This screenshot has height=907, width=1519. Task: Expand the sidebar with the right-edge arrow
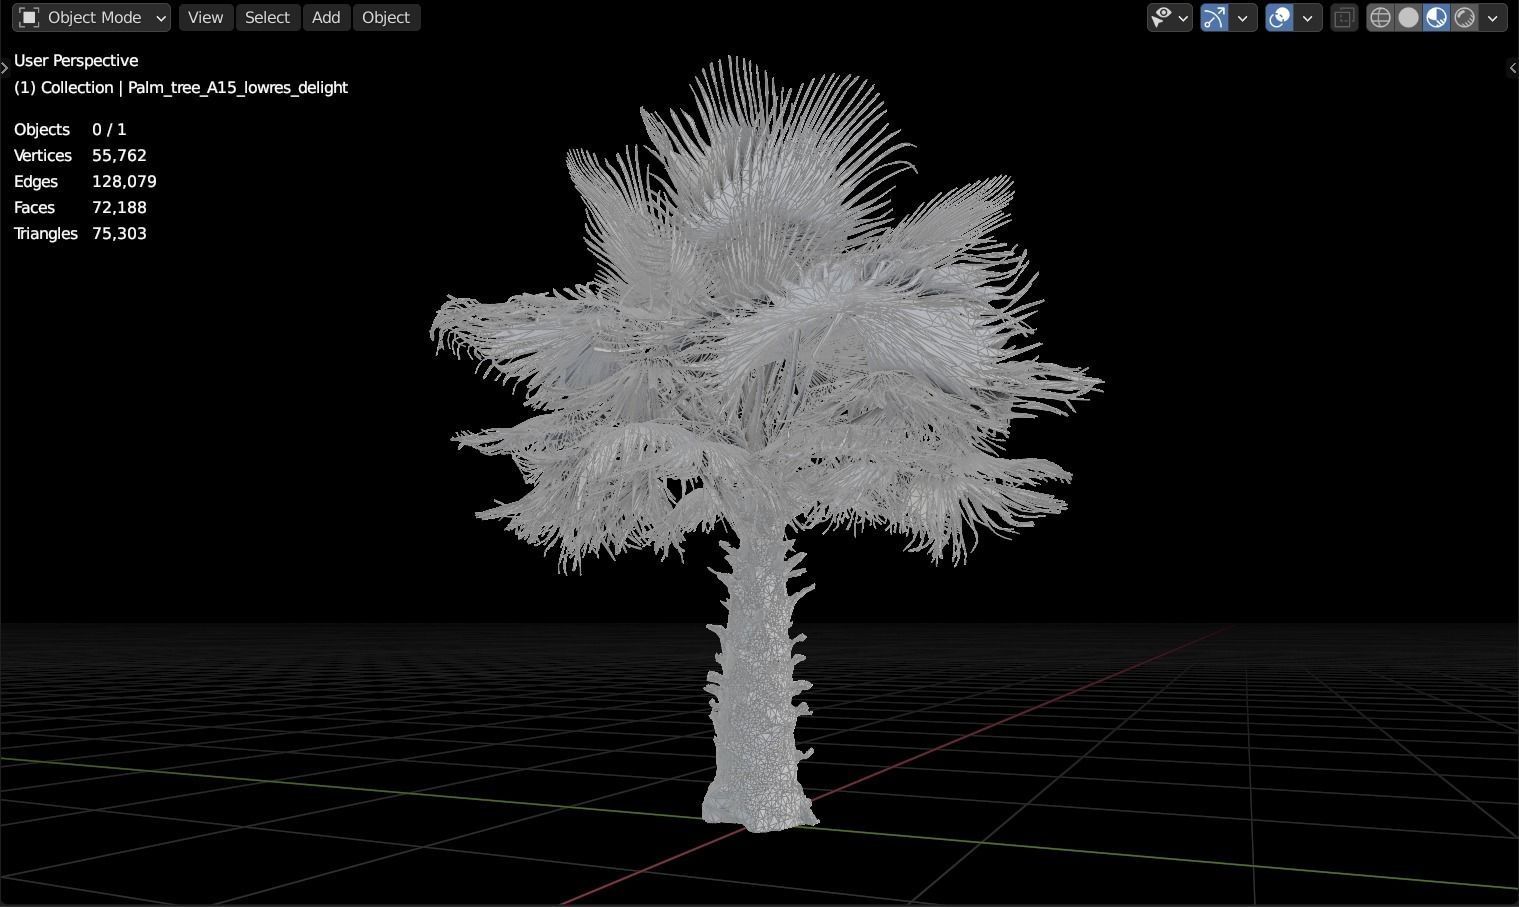pos(1512,68)
